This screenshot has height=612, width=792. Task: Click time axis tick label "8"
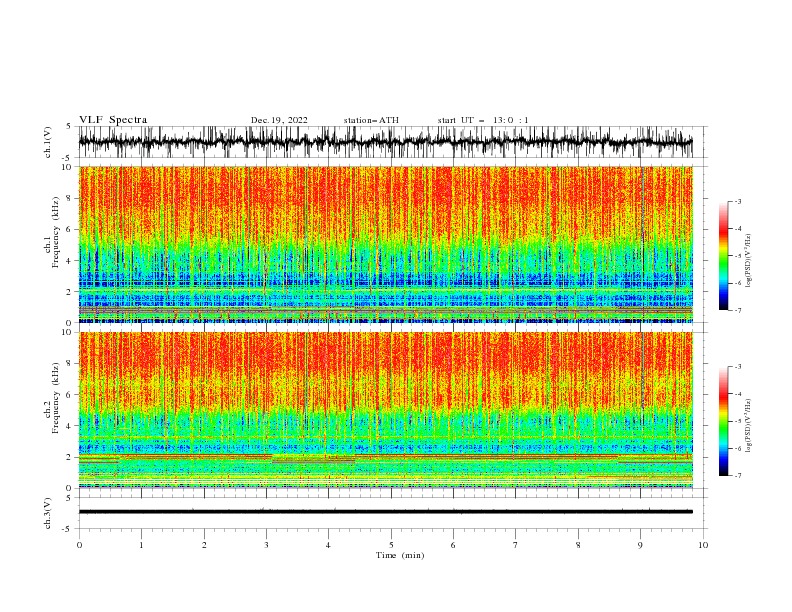tap(578, 545)
